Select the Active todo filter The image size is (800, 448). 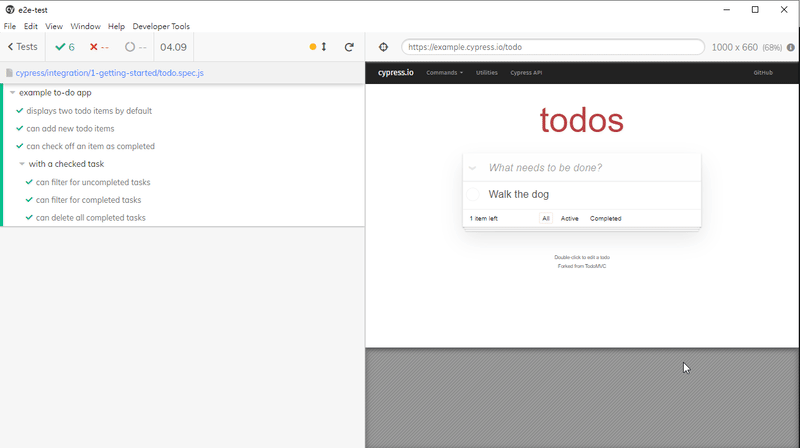coord(569,218)
